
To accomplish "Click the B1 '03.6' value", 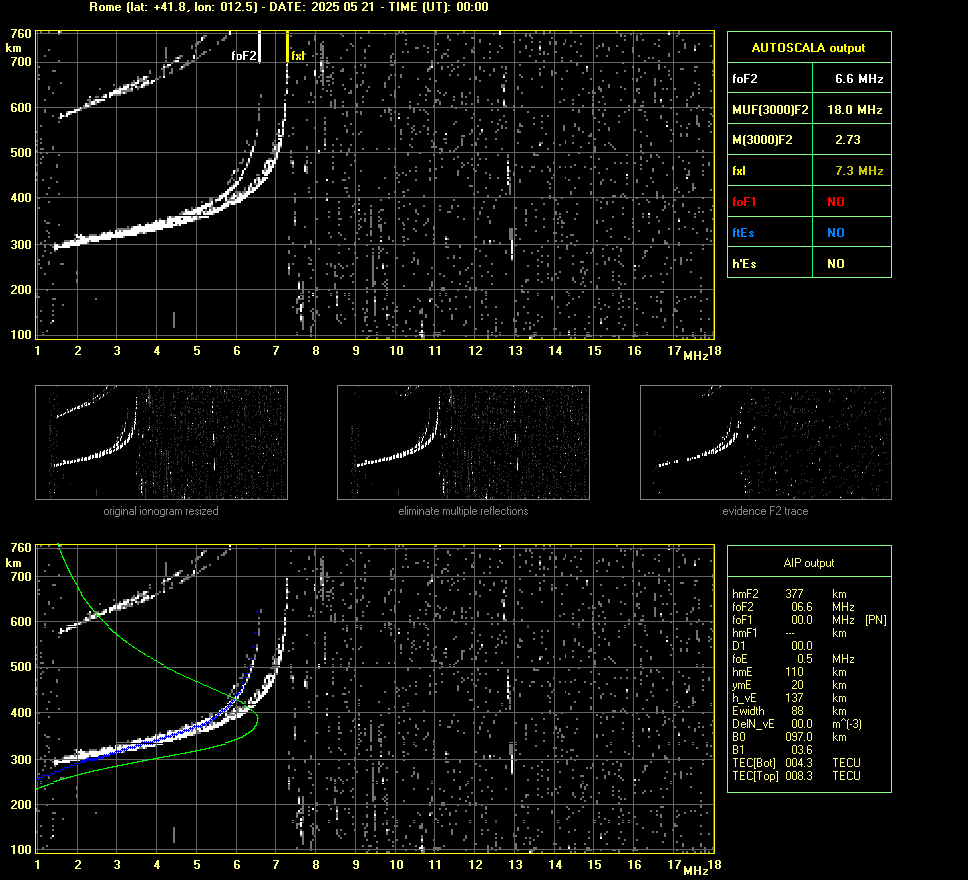I will click(801, 749).
